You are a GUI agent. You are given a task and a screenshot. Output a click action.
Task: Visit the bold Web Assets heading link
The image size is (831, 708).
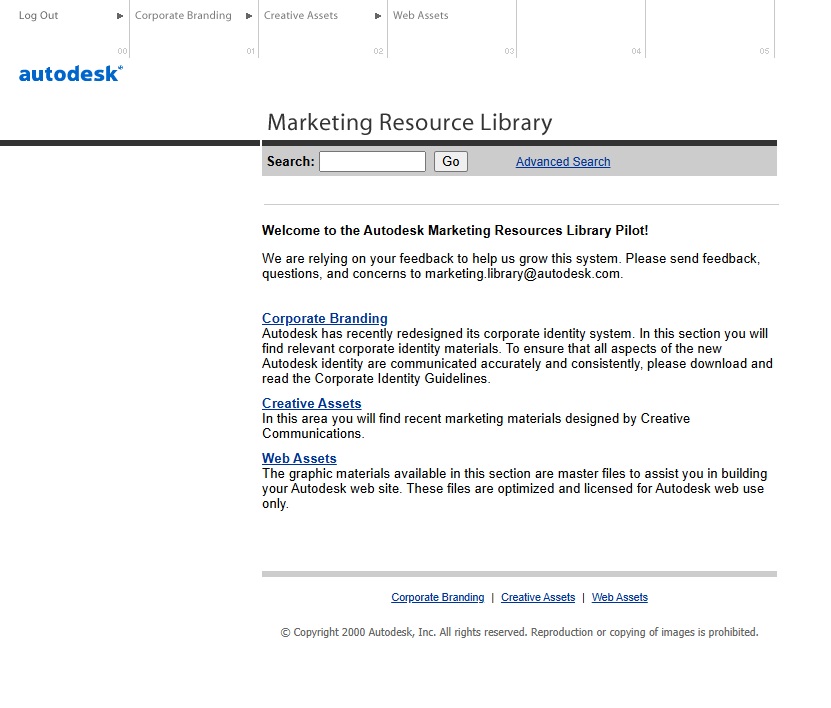(x=299, y=459)
